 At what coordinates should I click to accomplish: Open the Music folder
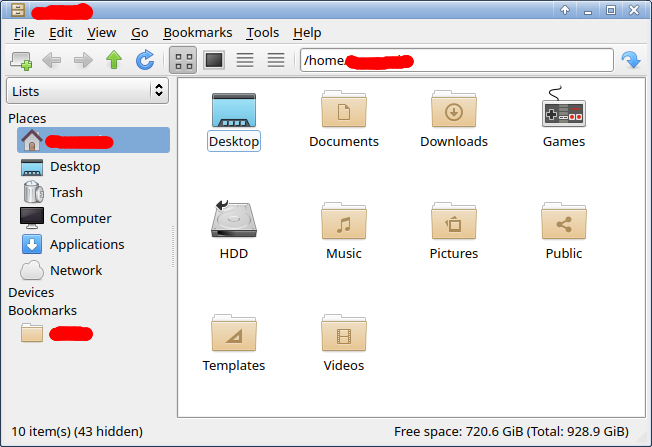pyautogui.click(x=343, y=224)
